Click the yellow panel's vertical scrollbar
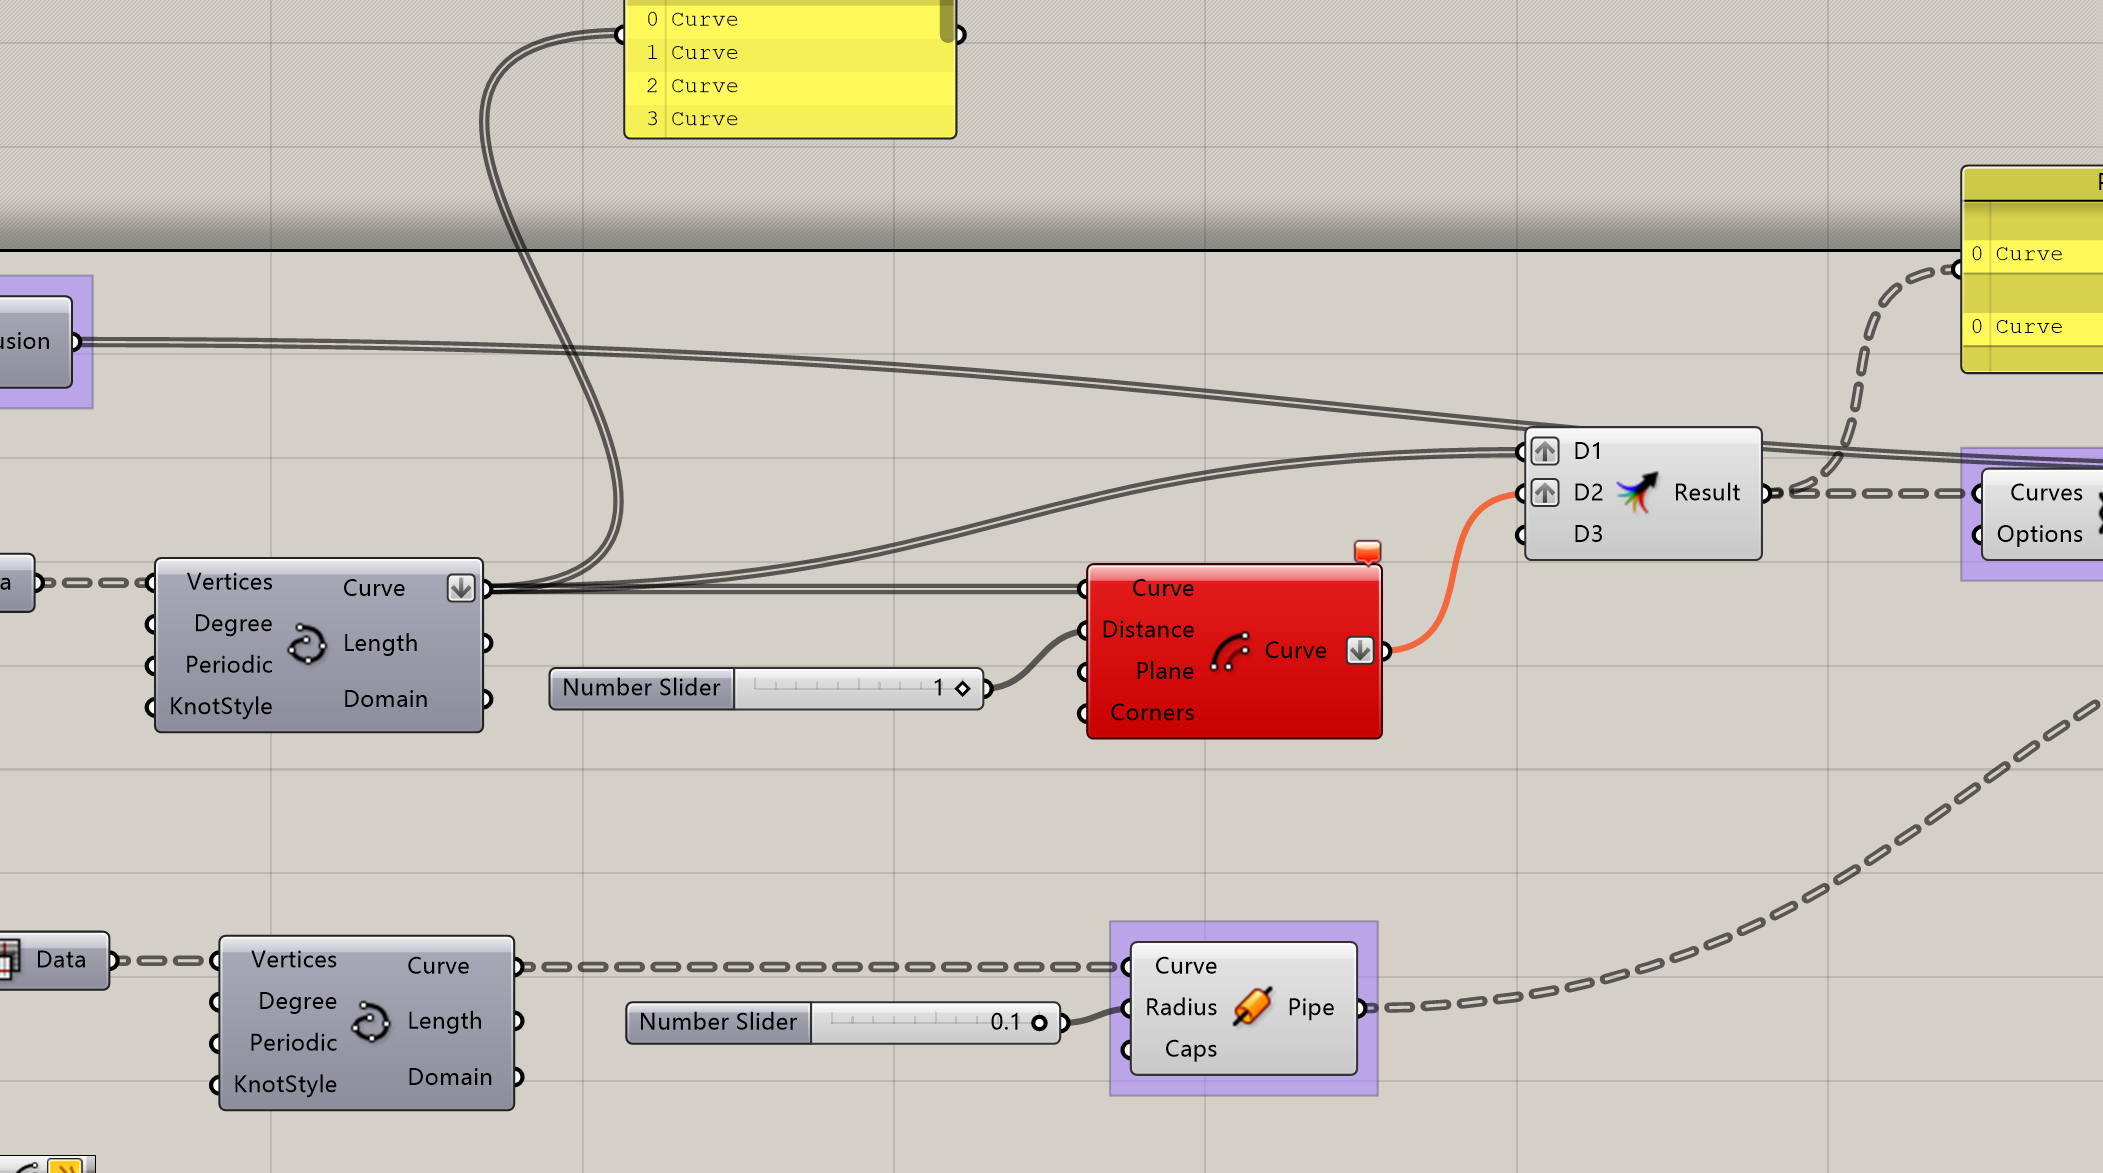 946,20
